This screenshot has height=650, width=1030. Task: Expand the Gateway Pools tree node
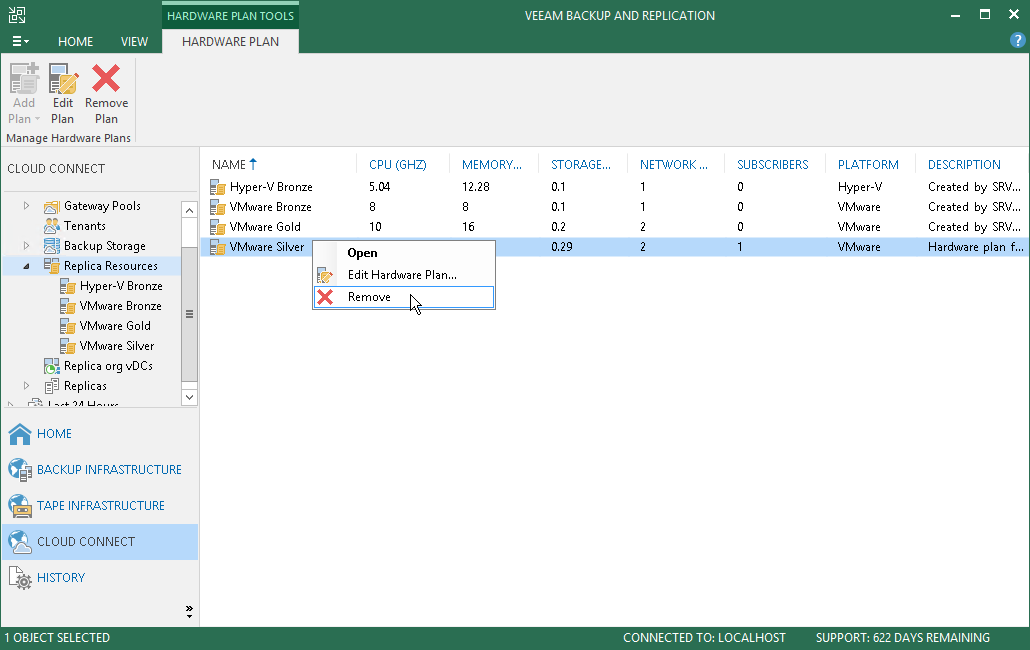click(26, 206)
